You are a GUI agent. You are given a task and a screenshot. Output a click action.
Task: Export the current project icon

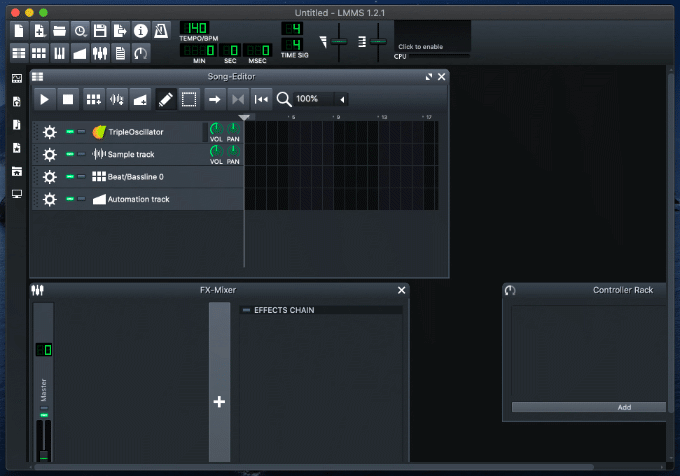[120, 31]
